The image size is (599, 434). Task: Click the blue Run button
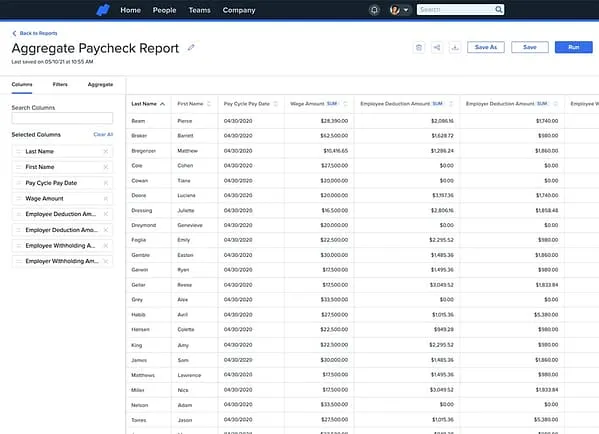pyautogui.click(x=573, y=47)
